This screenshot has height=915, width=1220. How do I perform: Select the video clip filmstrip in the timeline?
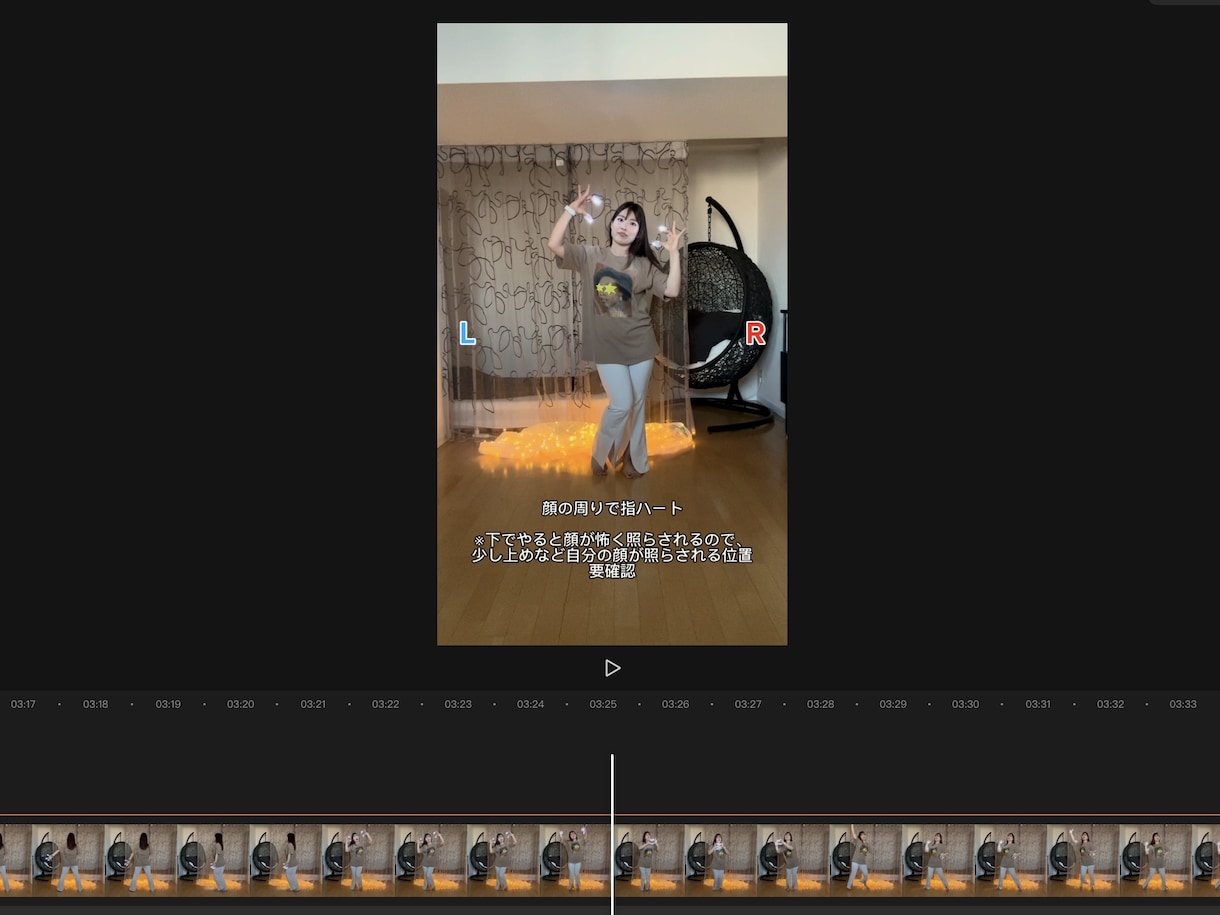(x=610, y=858)
